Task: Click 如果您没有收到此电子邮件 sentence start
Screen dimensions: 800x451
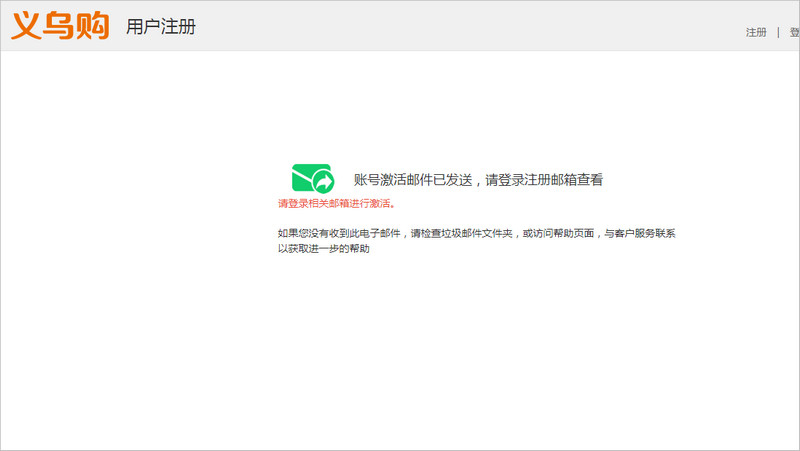Action: [339, 233]
